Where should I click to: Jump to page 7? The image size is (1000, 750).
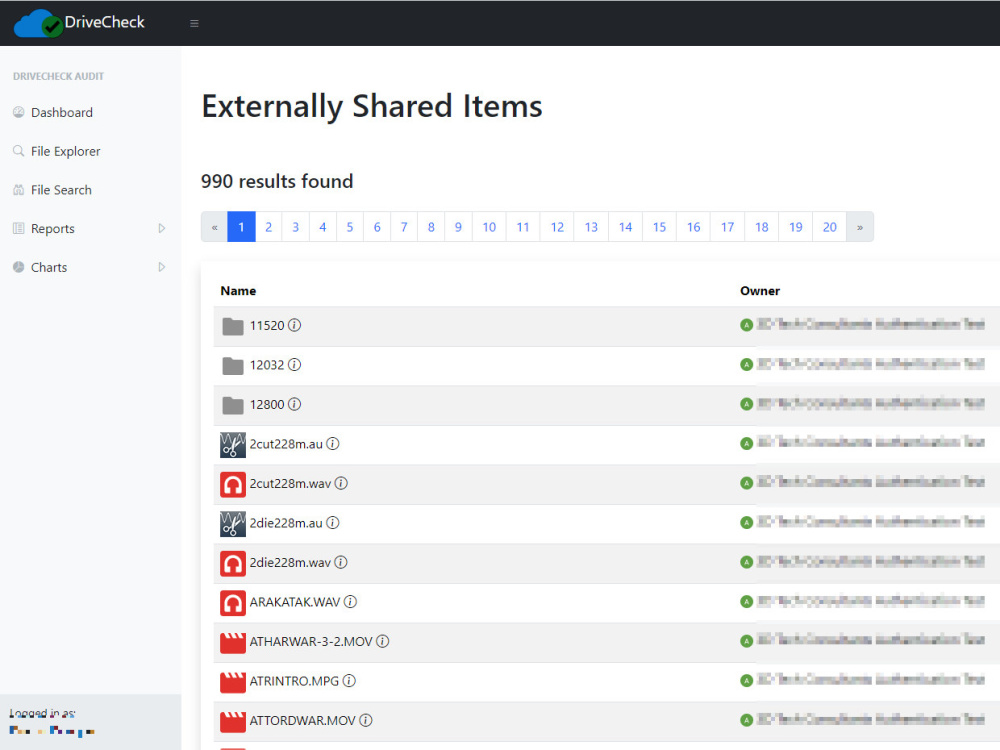404,227
